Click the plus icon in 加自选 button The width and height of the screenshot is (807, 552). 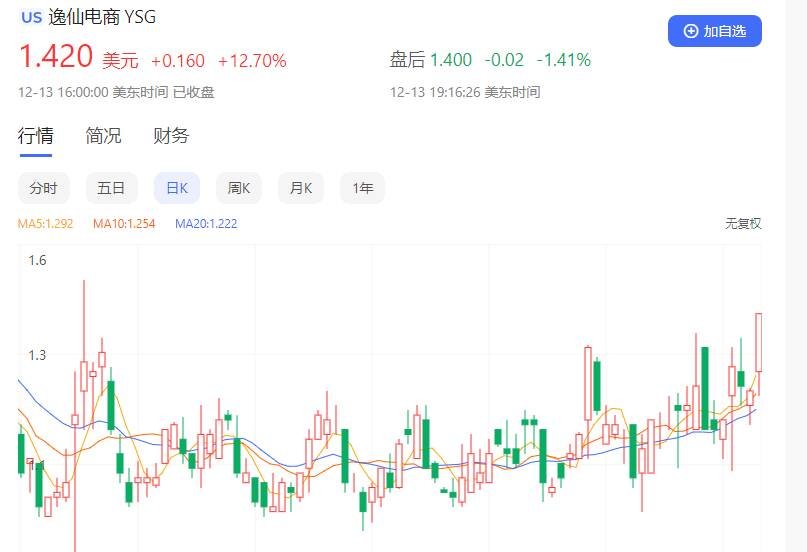690,31
